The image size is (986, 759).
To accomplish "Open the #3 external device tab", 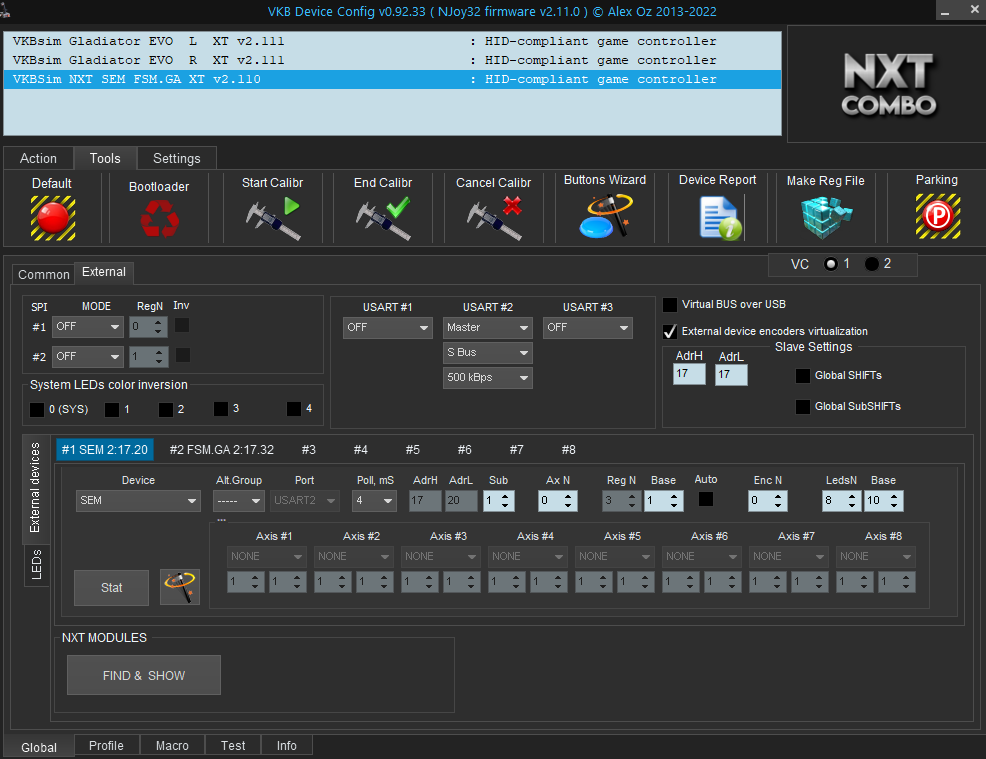I will coord(308,450).
